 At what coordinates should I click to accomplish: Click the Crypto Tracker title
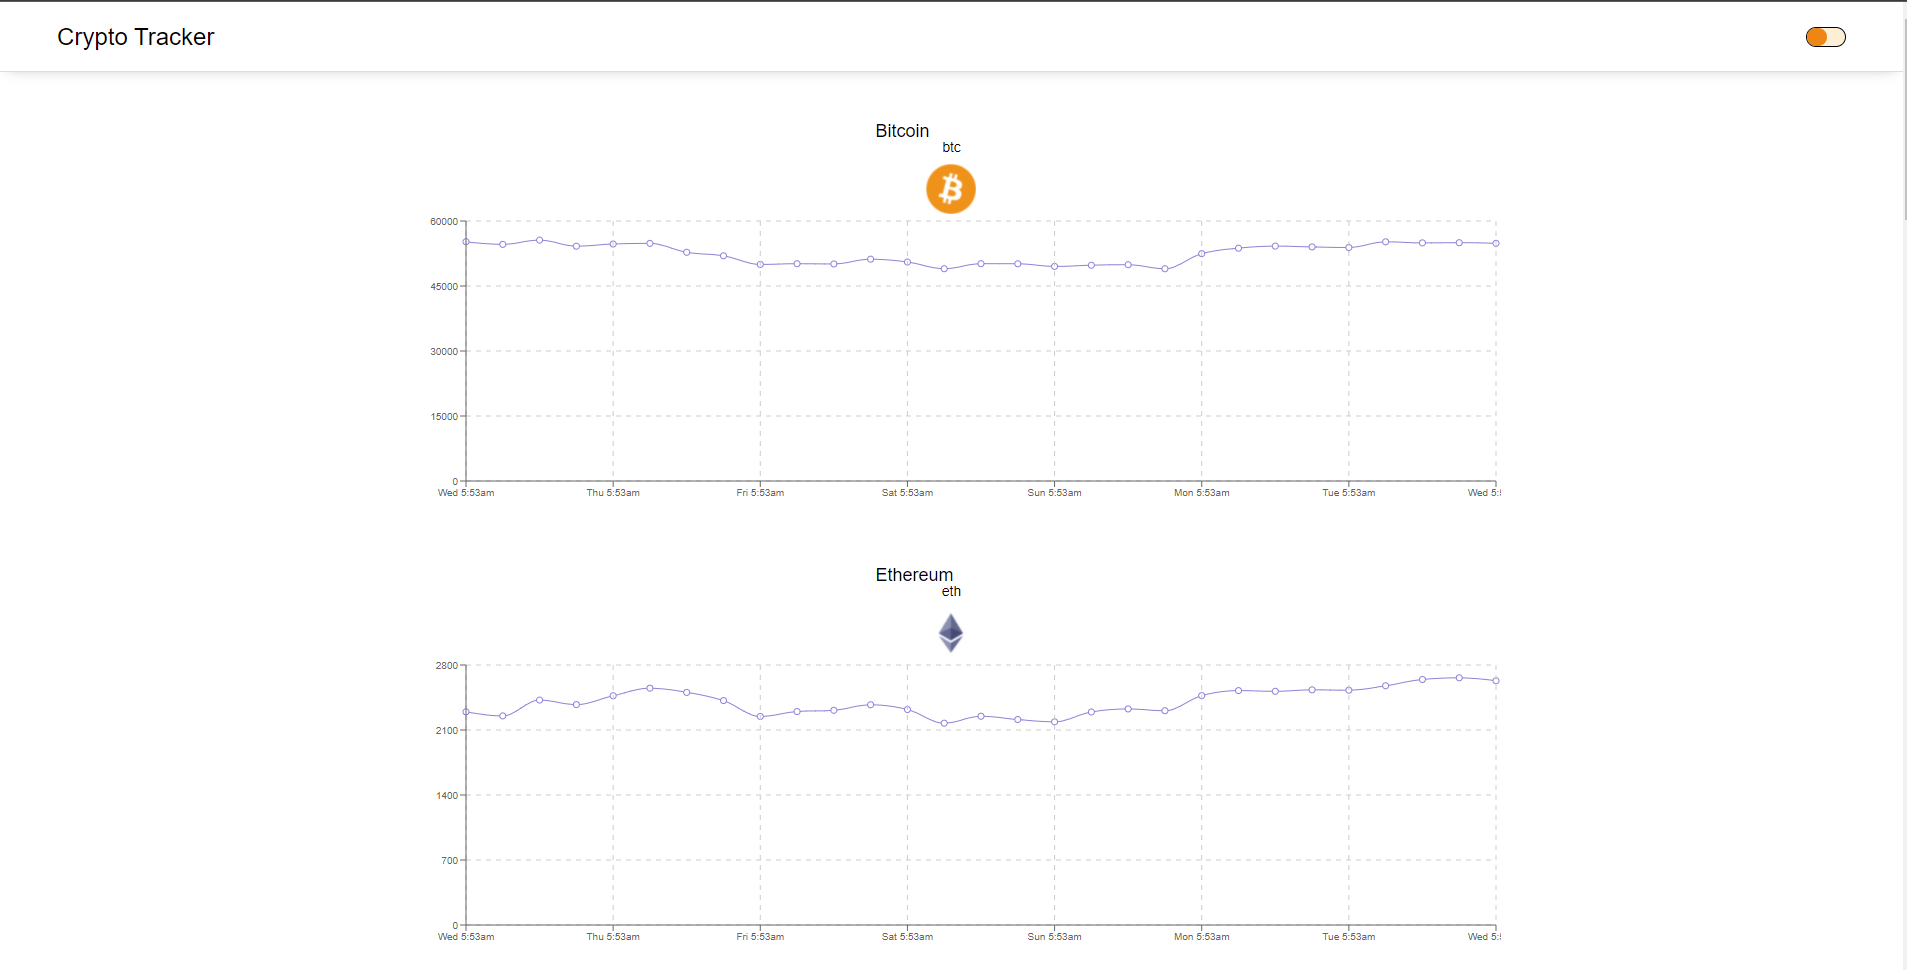(136, 37)
